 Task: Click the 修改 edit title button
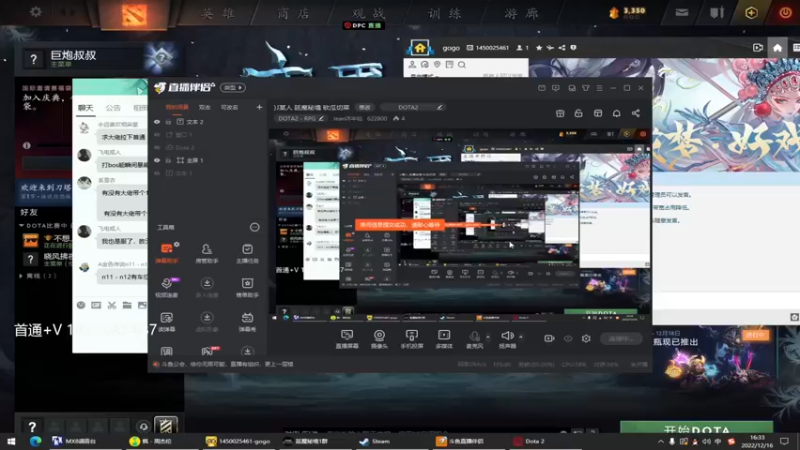pos(365,107)
